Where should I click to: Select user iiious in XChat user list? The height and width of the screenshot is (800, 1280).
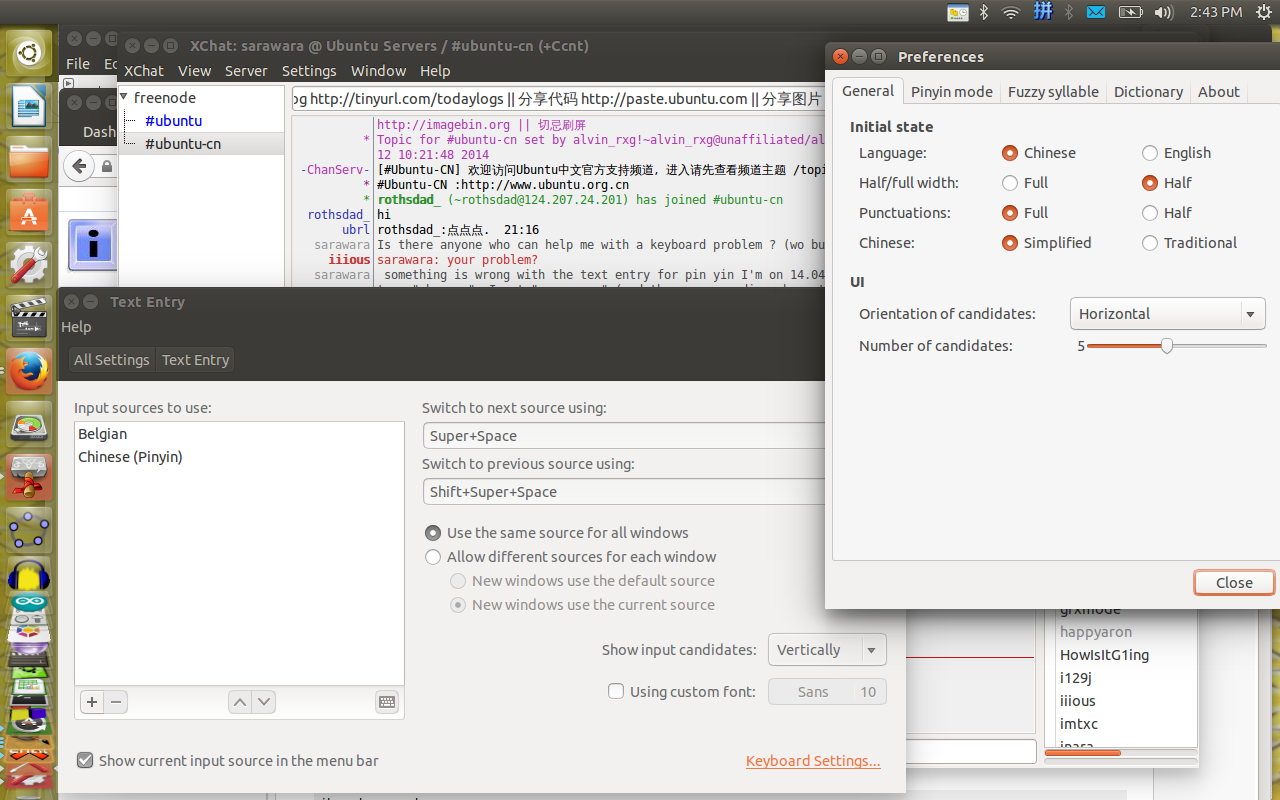[1078, 701]
